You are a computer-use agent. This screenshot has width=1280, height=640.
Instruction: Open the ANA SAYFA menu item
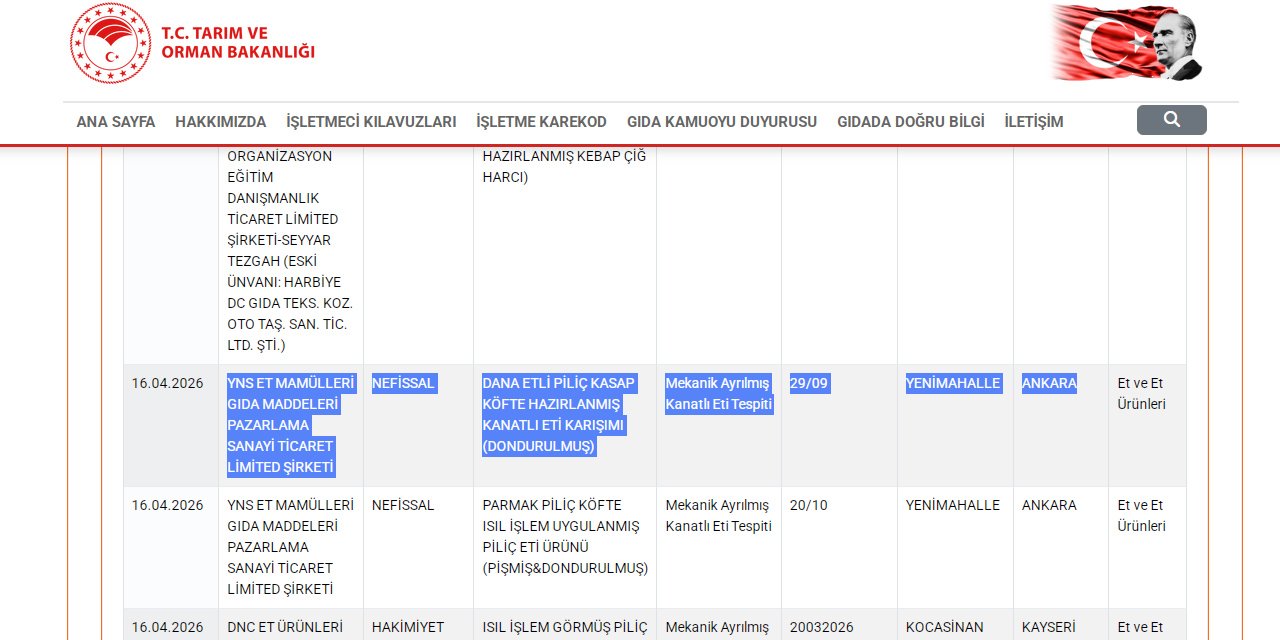tap(116, 122)
